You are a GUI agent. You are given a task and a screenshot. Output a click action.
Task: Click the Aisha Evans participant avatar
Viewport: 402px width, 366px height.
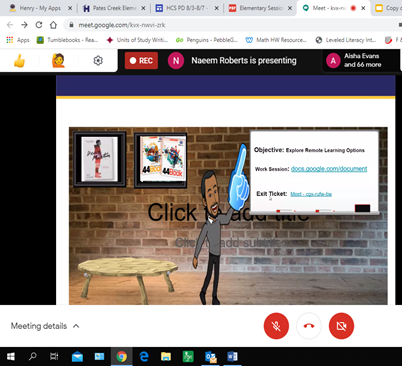333,61
